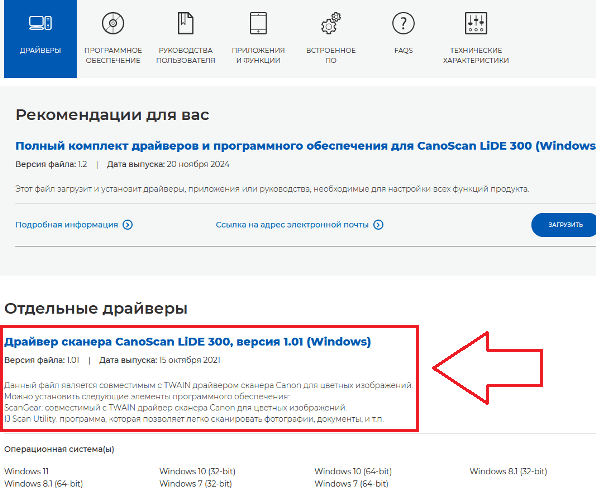This screenshot has height=497, width=596.
Task: Click the Подробная информация link
Action: pos(67,225)
